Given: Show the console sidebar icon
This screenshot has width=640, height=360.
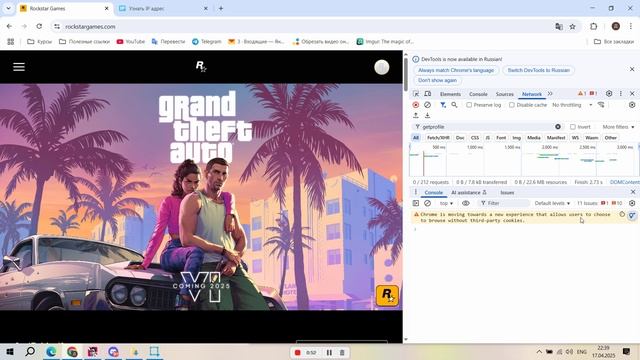Looking at the screenshot, I should [x=416, y=203].
